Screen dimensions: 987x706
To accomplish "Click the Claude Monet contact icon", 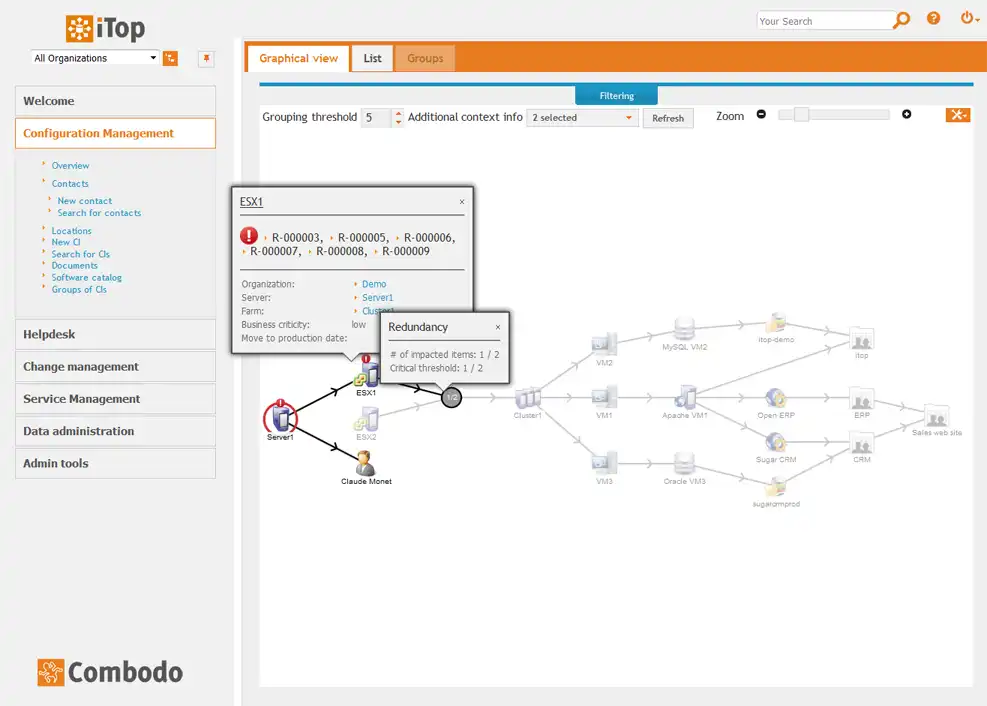I will (x=364, y=463).
